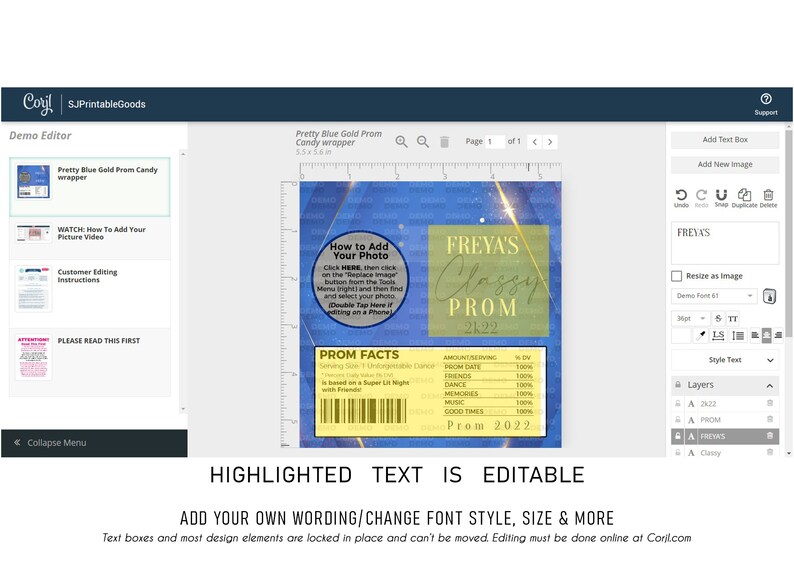
Task: Click Add Text Box button
Action: [725, 140]
